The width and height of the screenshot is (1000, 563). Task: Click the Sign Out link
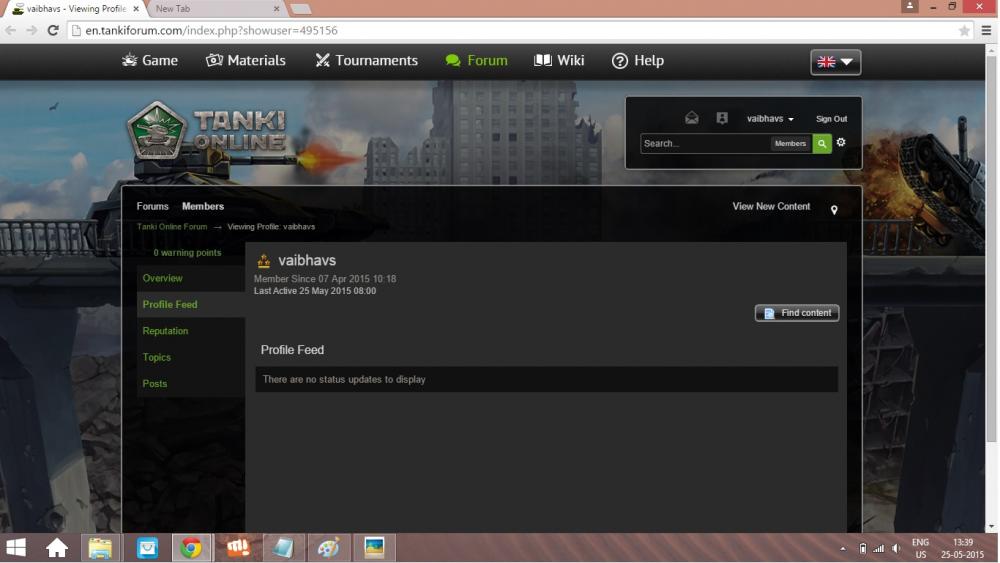coord(831,119)
